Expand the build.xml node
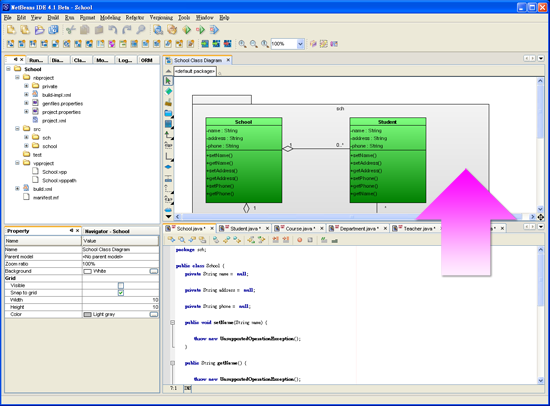Viewport: 550px width, 406px height. (17, 189)
